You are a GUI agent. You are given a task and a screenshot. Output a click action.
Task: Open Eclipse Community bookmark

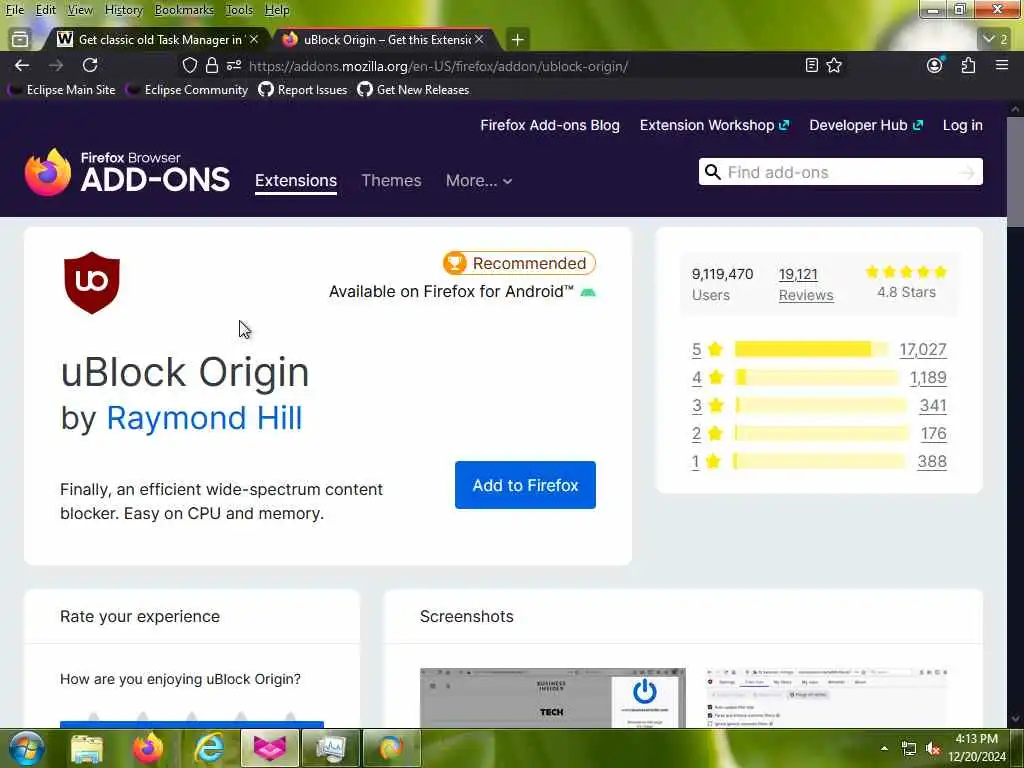point(188,90)
